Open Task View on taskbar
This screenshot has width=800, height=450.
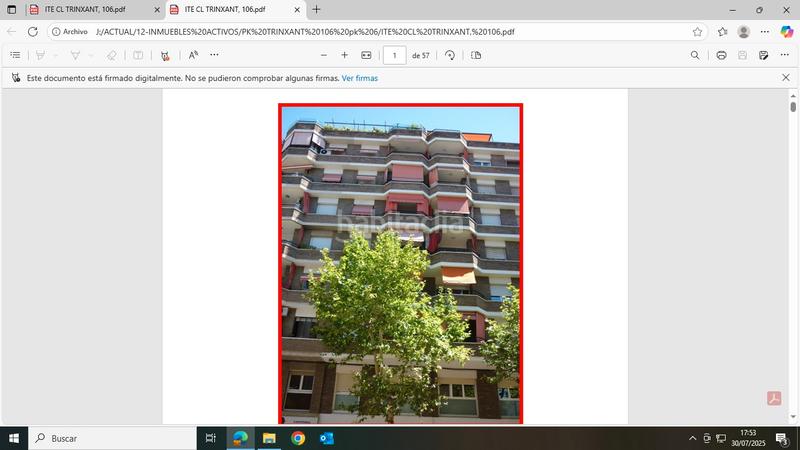(210, 438)
